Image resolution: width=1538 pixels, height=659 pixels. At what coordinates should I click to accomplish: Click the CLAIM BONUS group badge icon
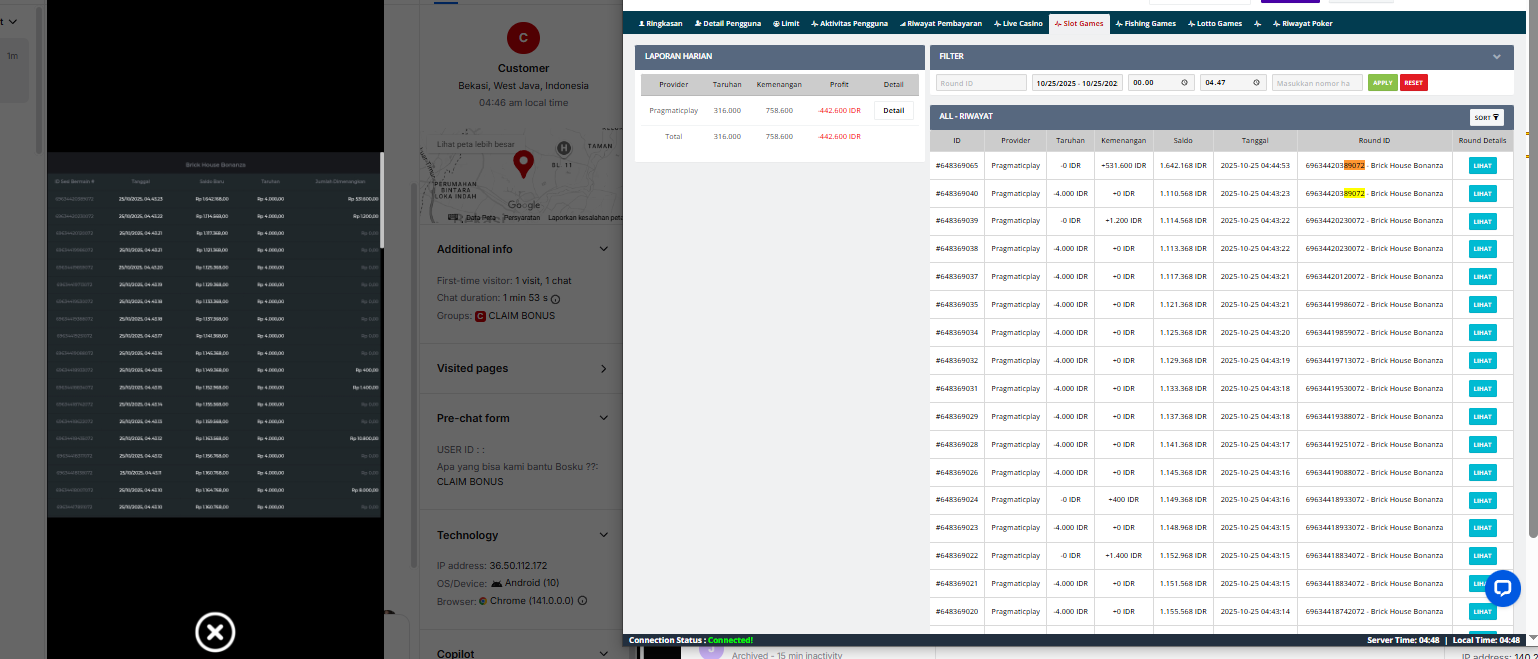click(480, 316)
